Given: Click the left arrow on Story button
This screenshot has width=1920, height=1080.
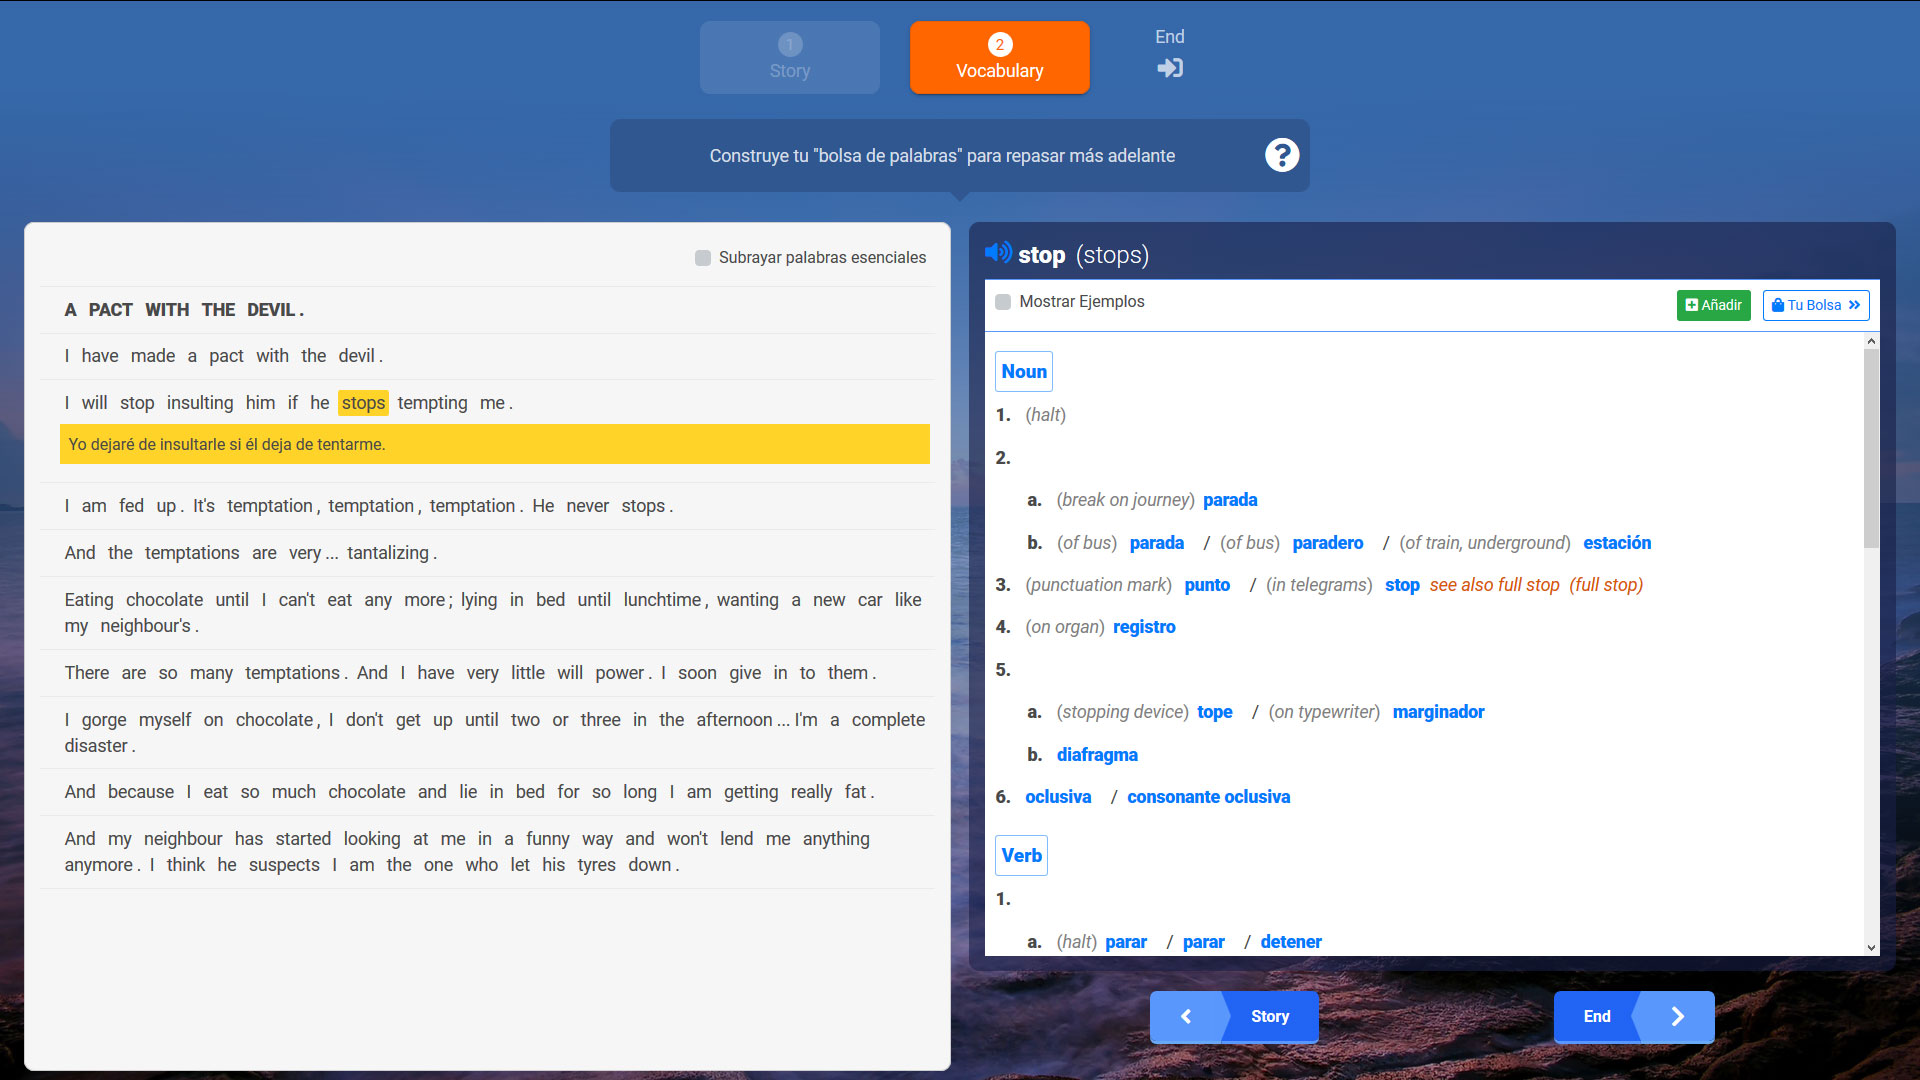Looking at the screenshot, I should coord(1186,1016).
